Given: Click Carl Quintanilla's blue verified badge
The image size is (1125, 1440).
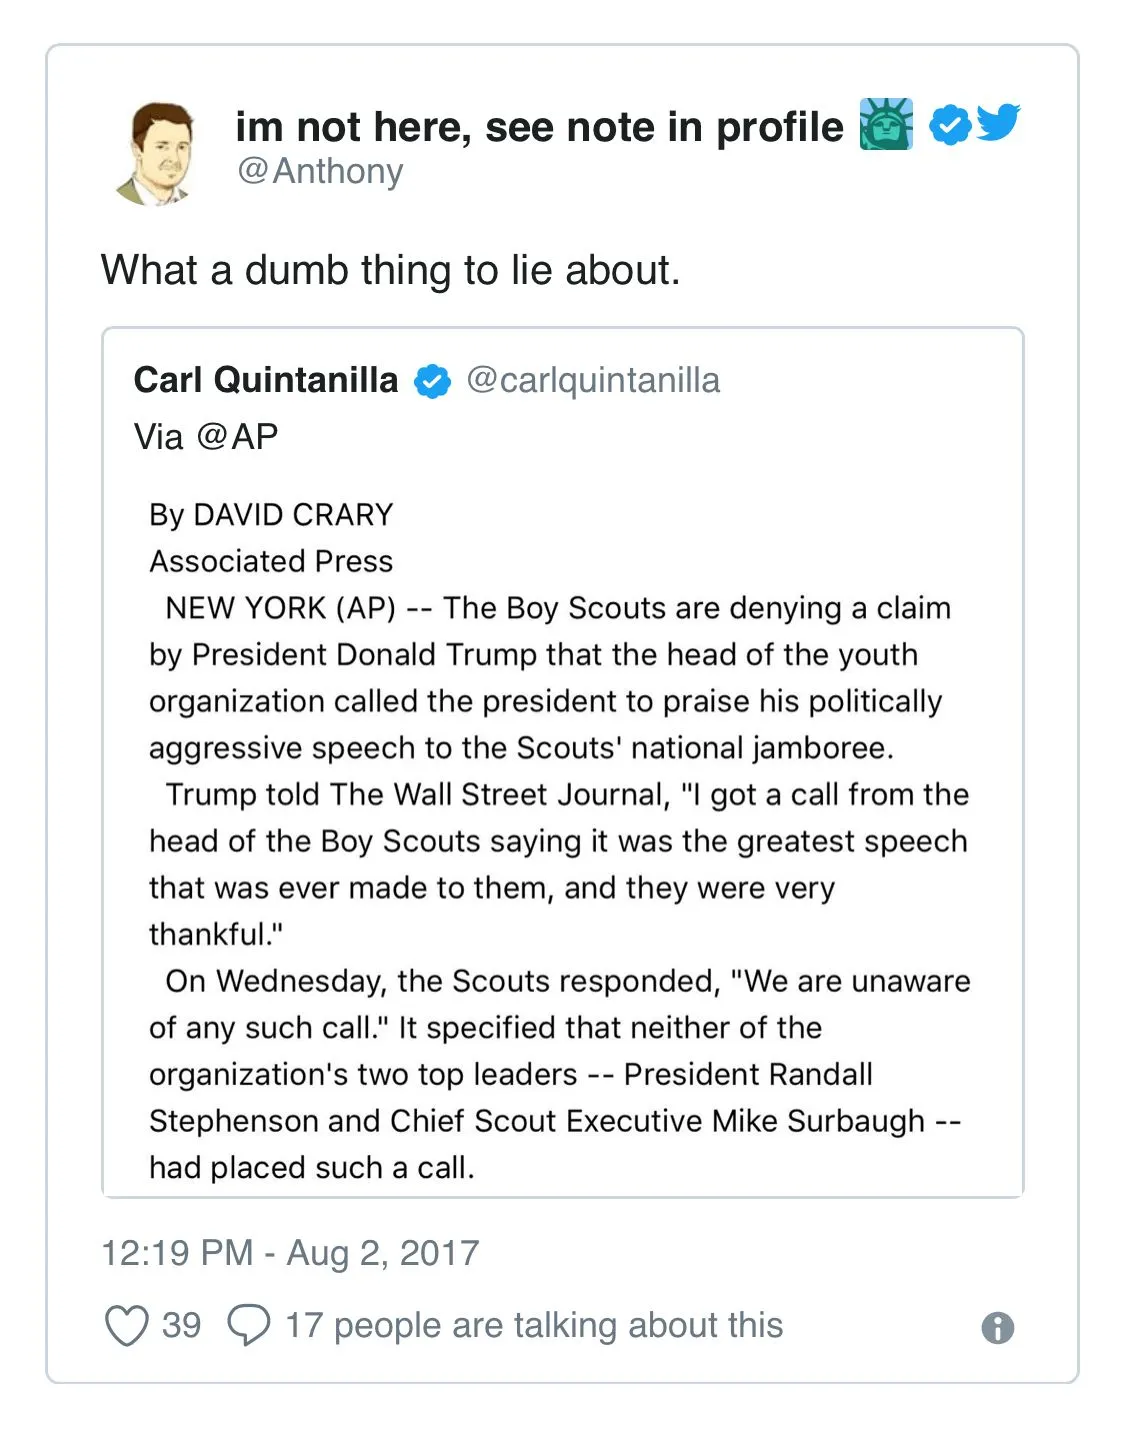Looking at the screenshot, I should tap(432, 381).
